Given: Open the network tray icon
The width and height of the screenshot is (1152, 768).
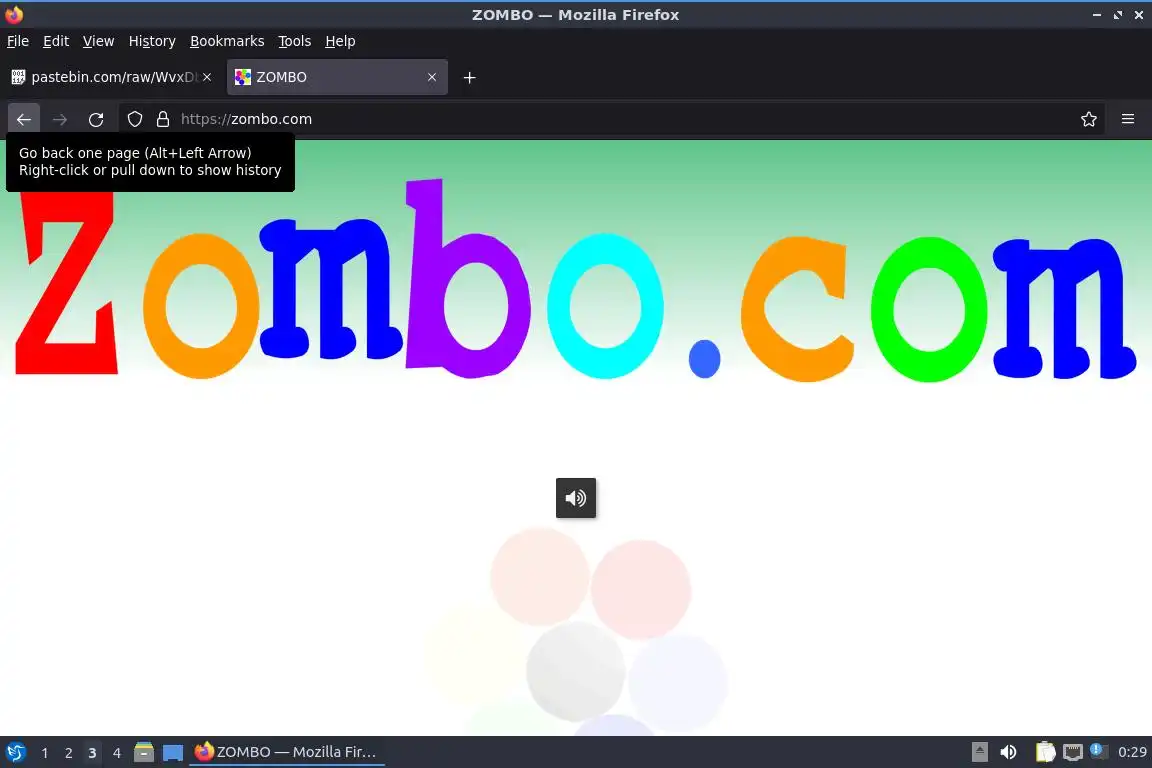Looking at the screenshot, I should pyautogui.click(x=1073, y=753).
